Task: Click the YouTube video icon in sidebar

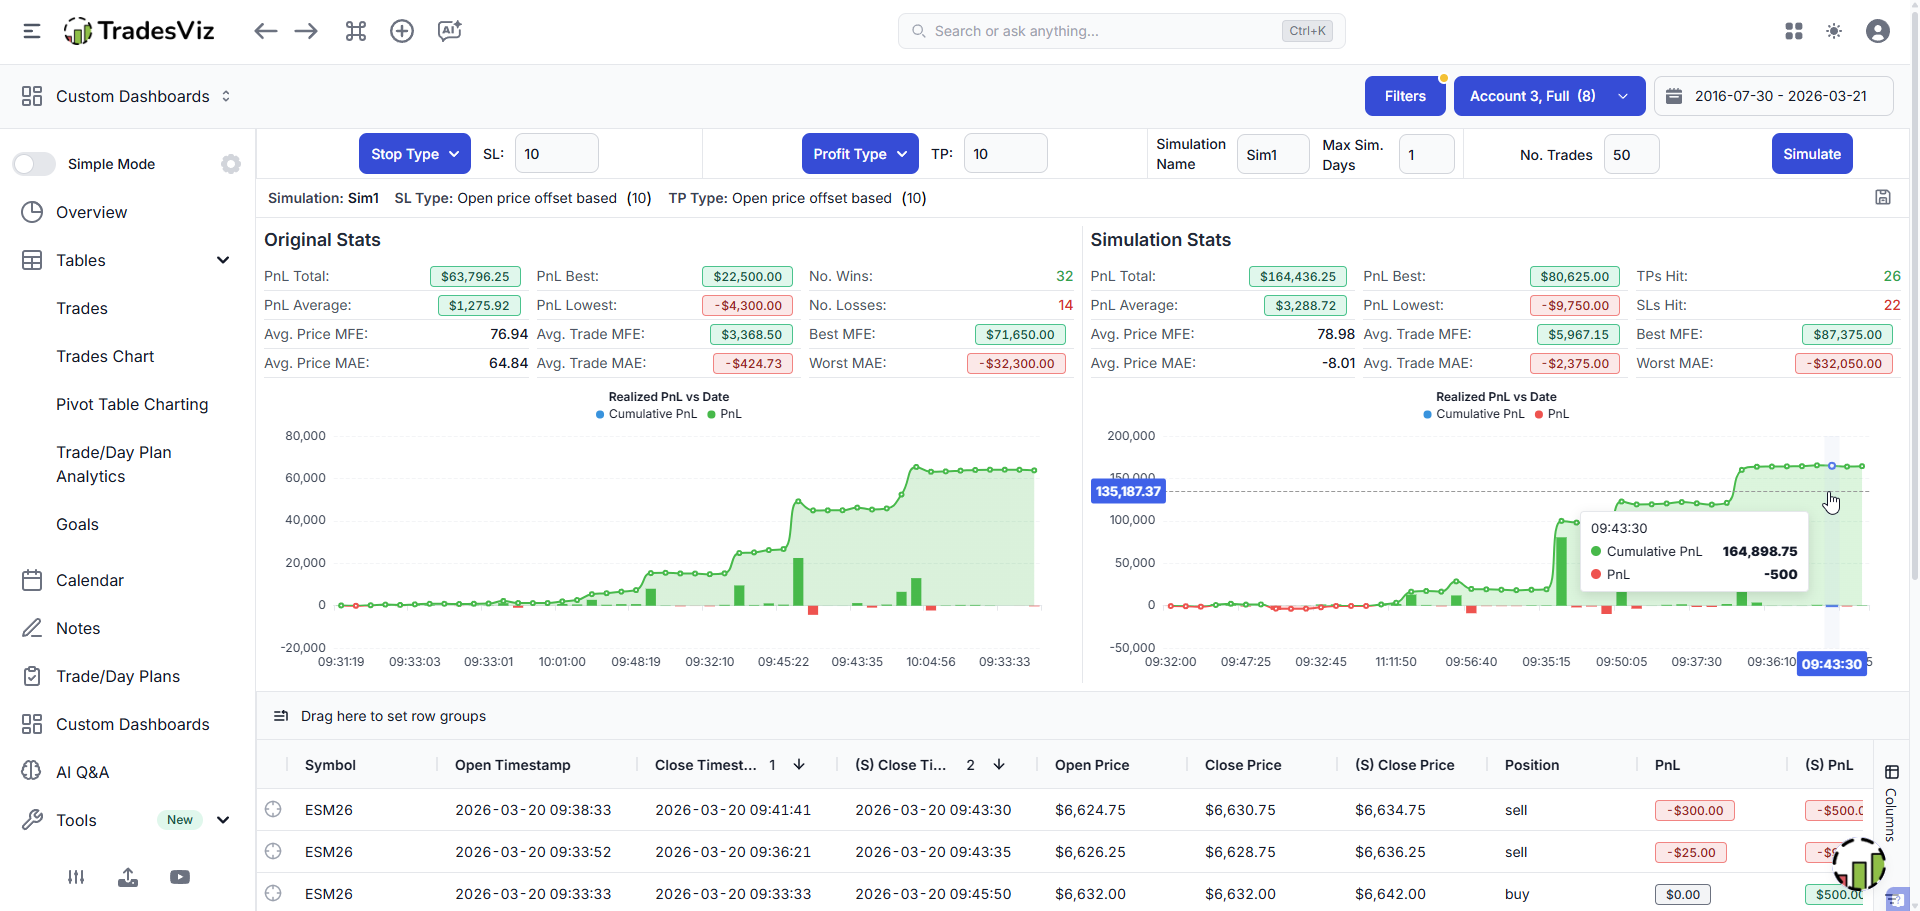Action: click(x=180, y=877)
